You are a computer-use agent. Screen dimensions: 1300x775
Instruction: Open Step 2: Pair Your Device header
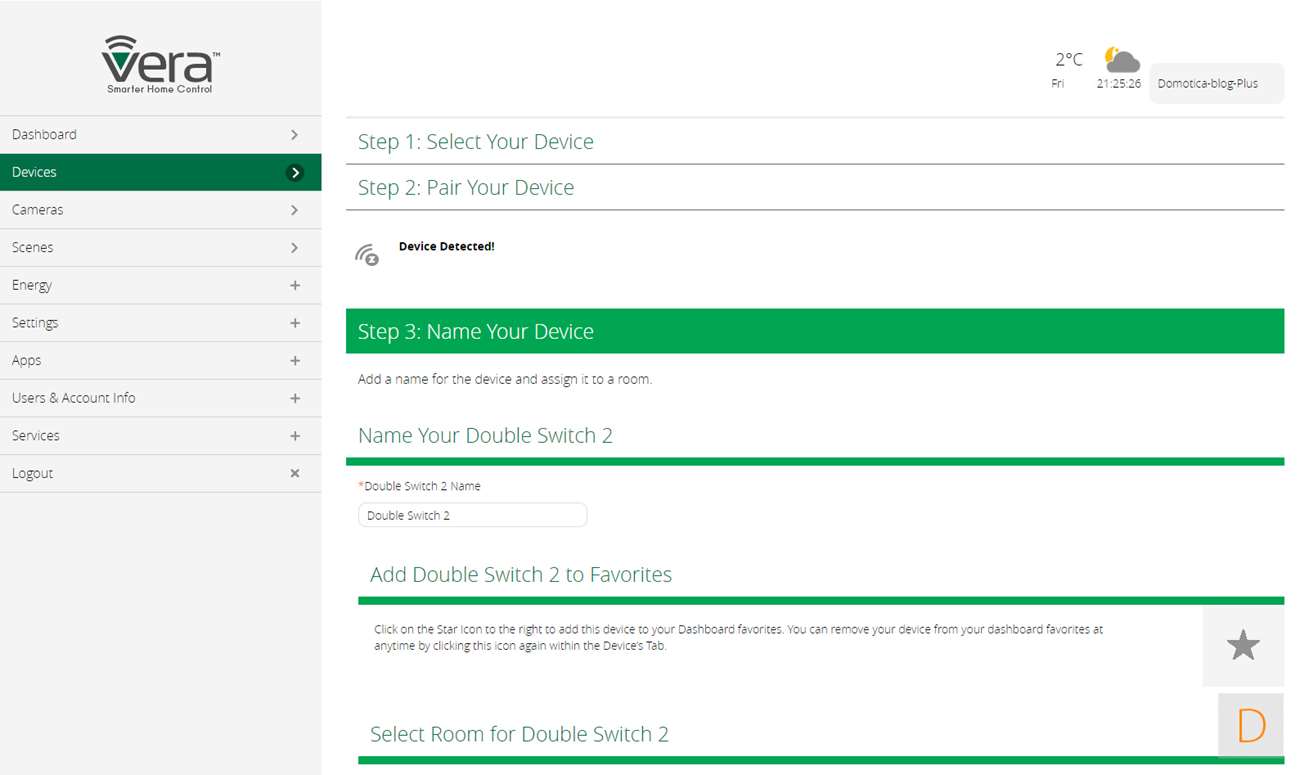[466, 188]
